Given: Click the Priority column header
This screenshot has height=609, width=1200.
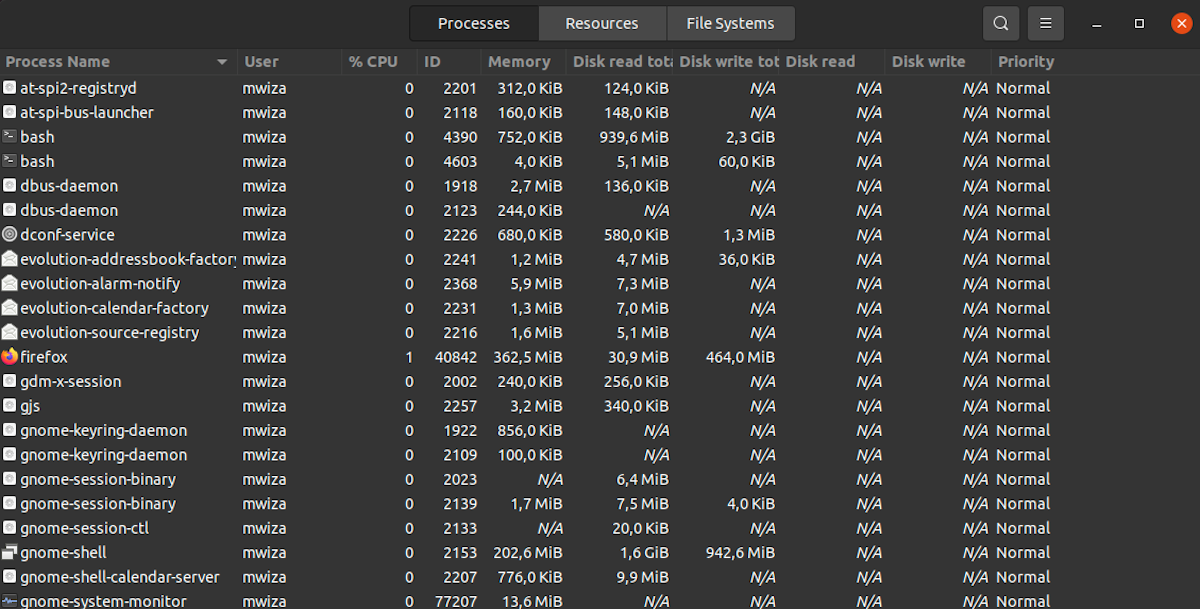Looking at the screenshot, I should [x=1026, y=62].
